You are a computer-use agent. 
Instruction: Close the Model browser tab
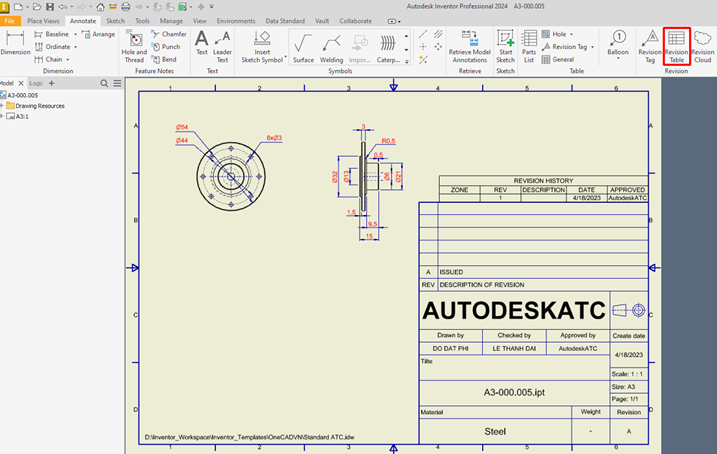pos(21,83)
